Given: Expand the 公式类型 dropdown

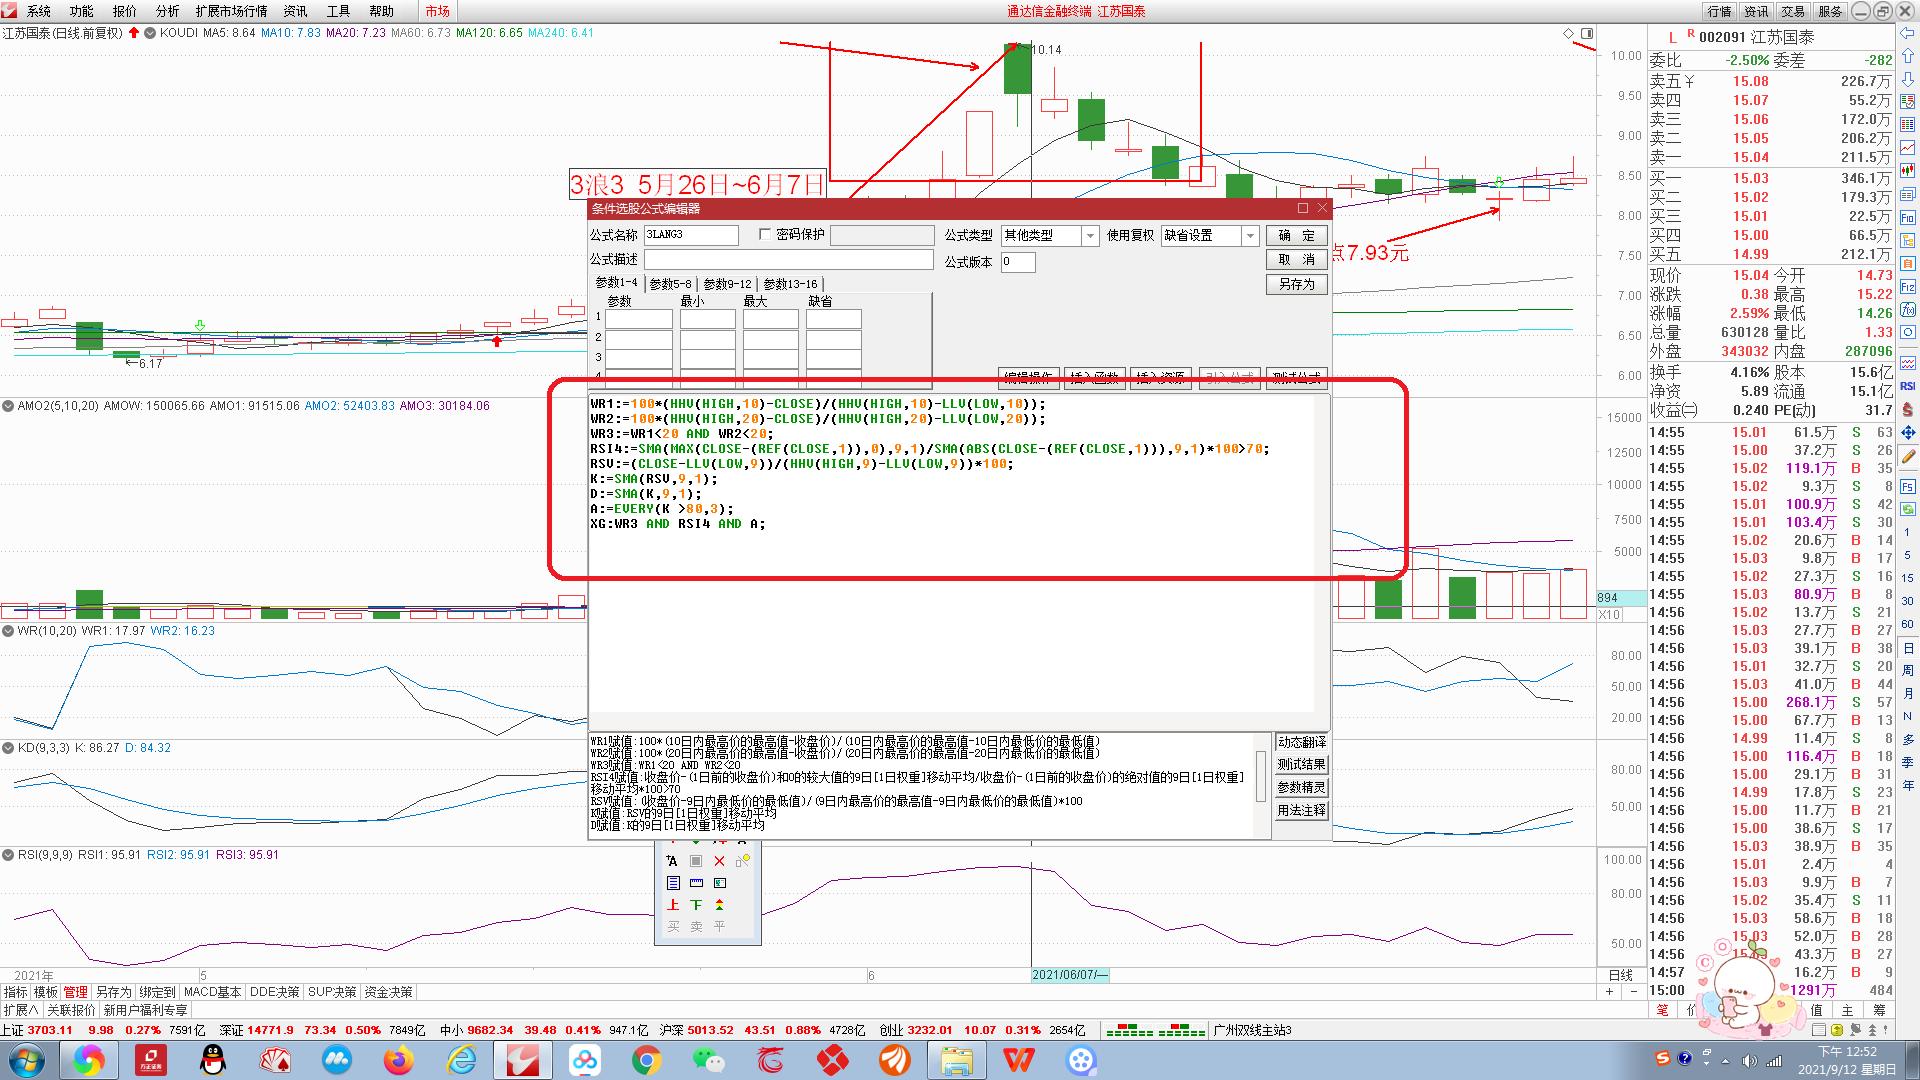Looking at the screenshot, I should [1090, 236].
